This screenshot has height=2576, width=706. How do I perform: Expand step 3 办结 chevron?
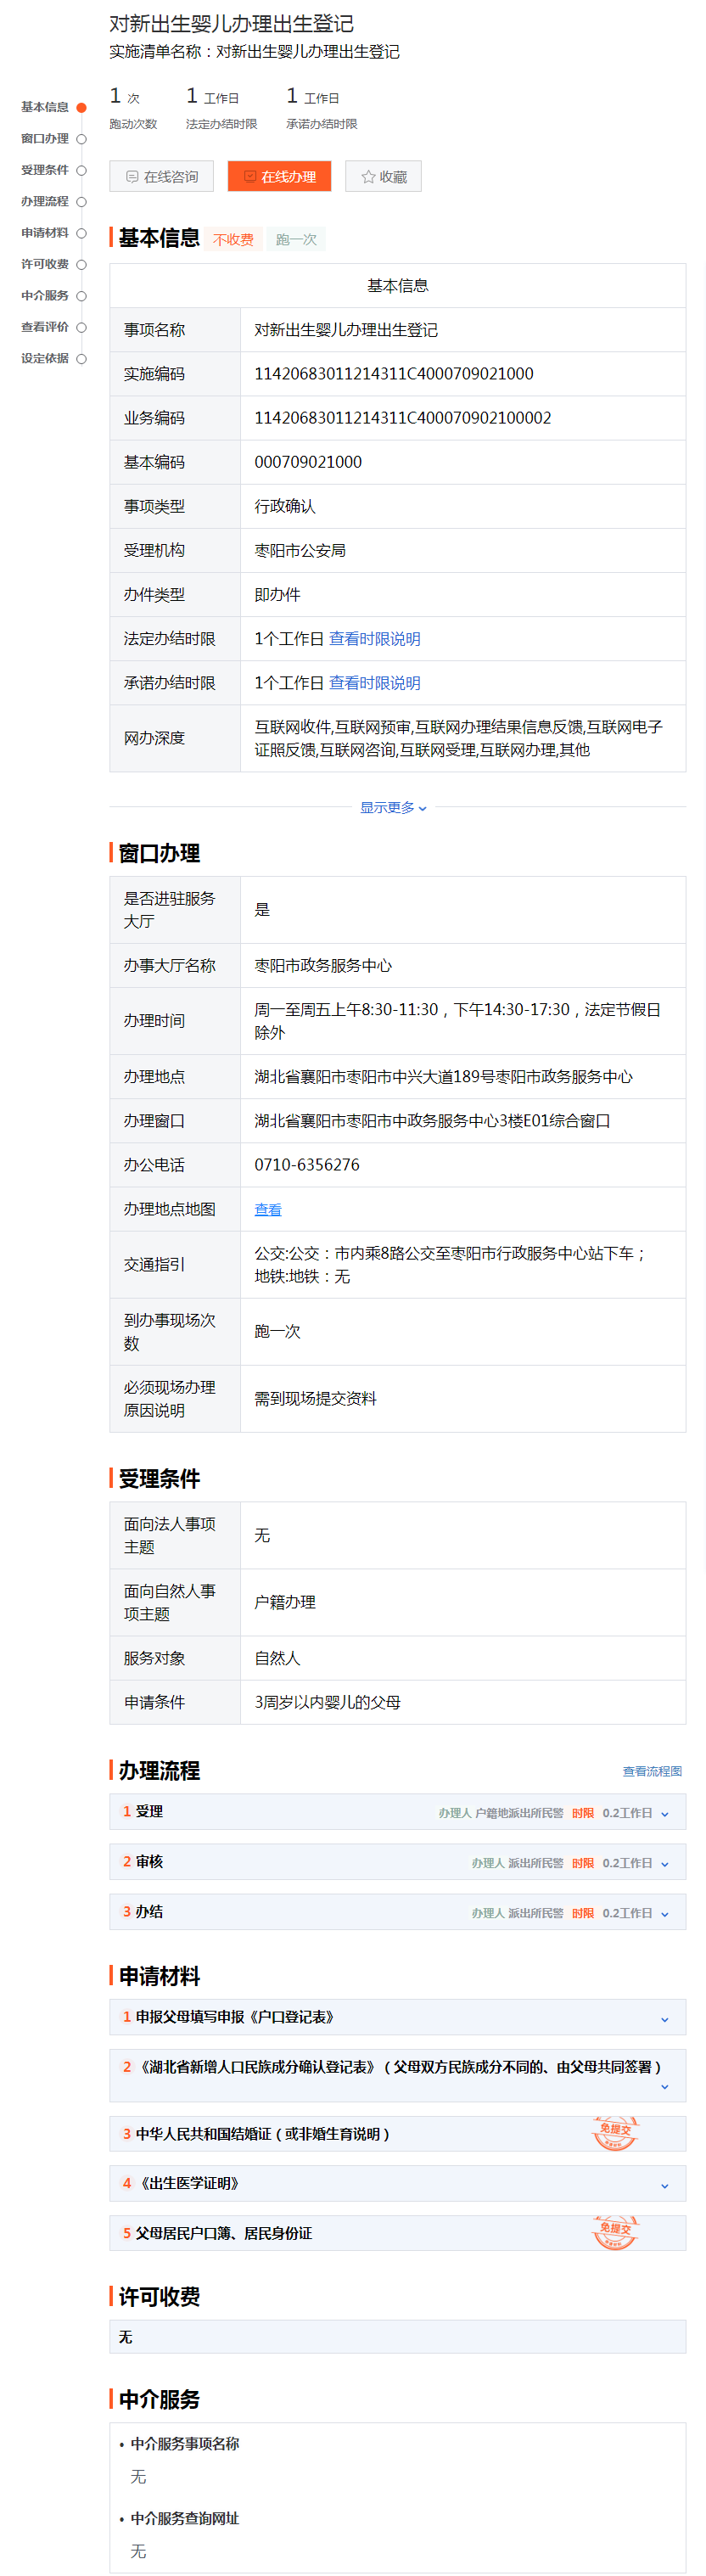pyautogui.click(x=665, y=1914)
